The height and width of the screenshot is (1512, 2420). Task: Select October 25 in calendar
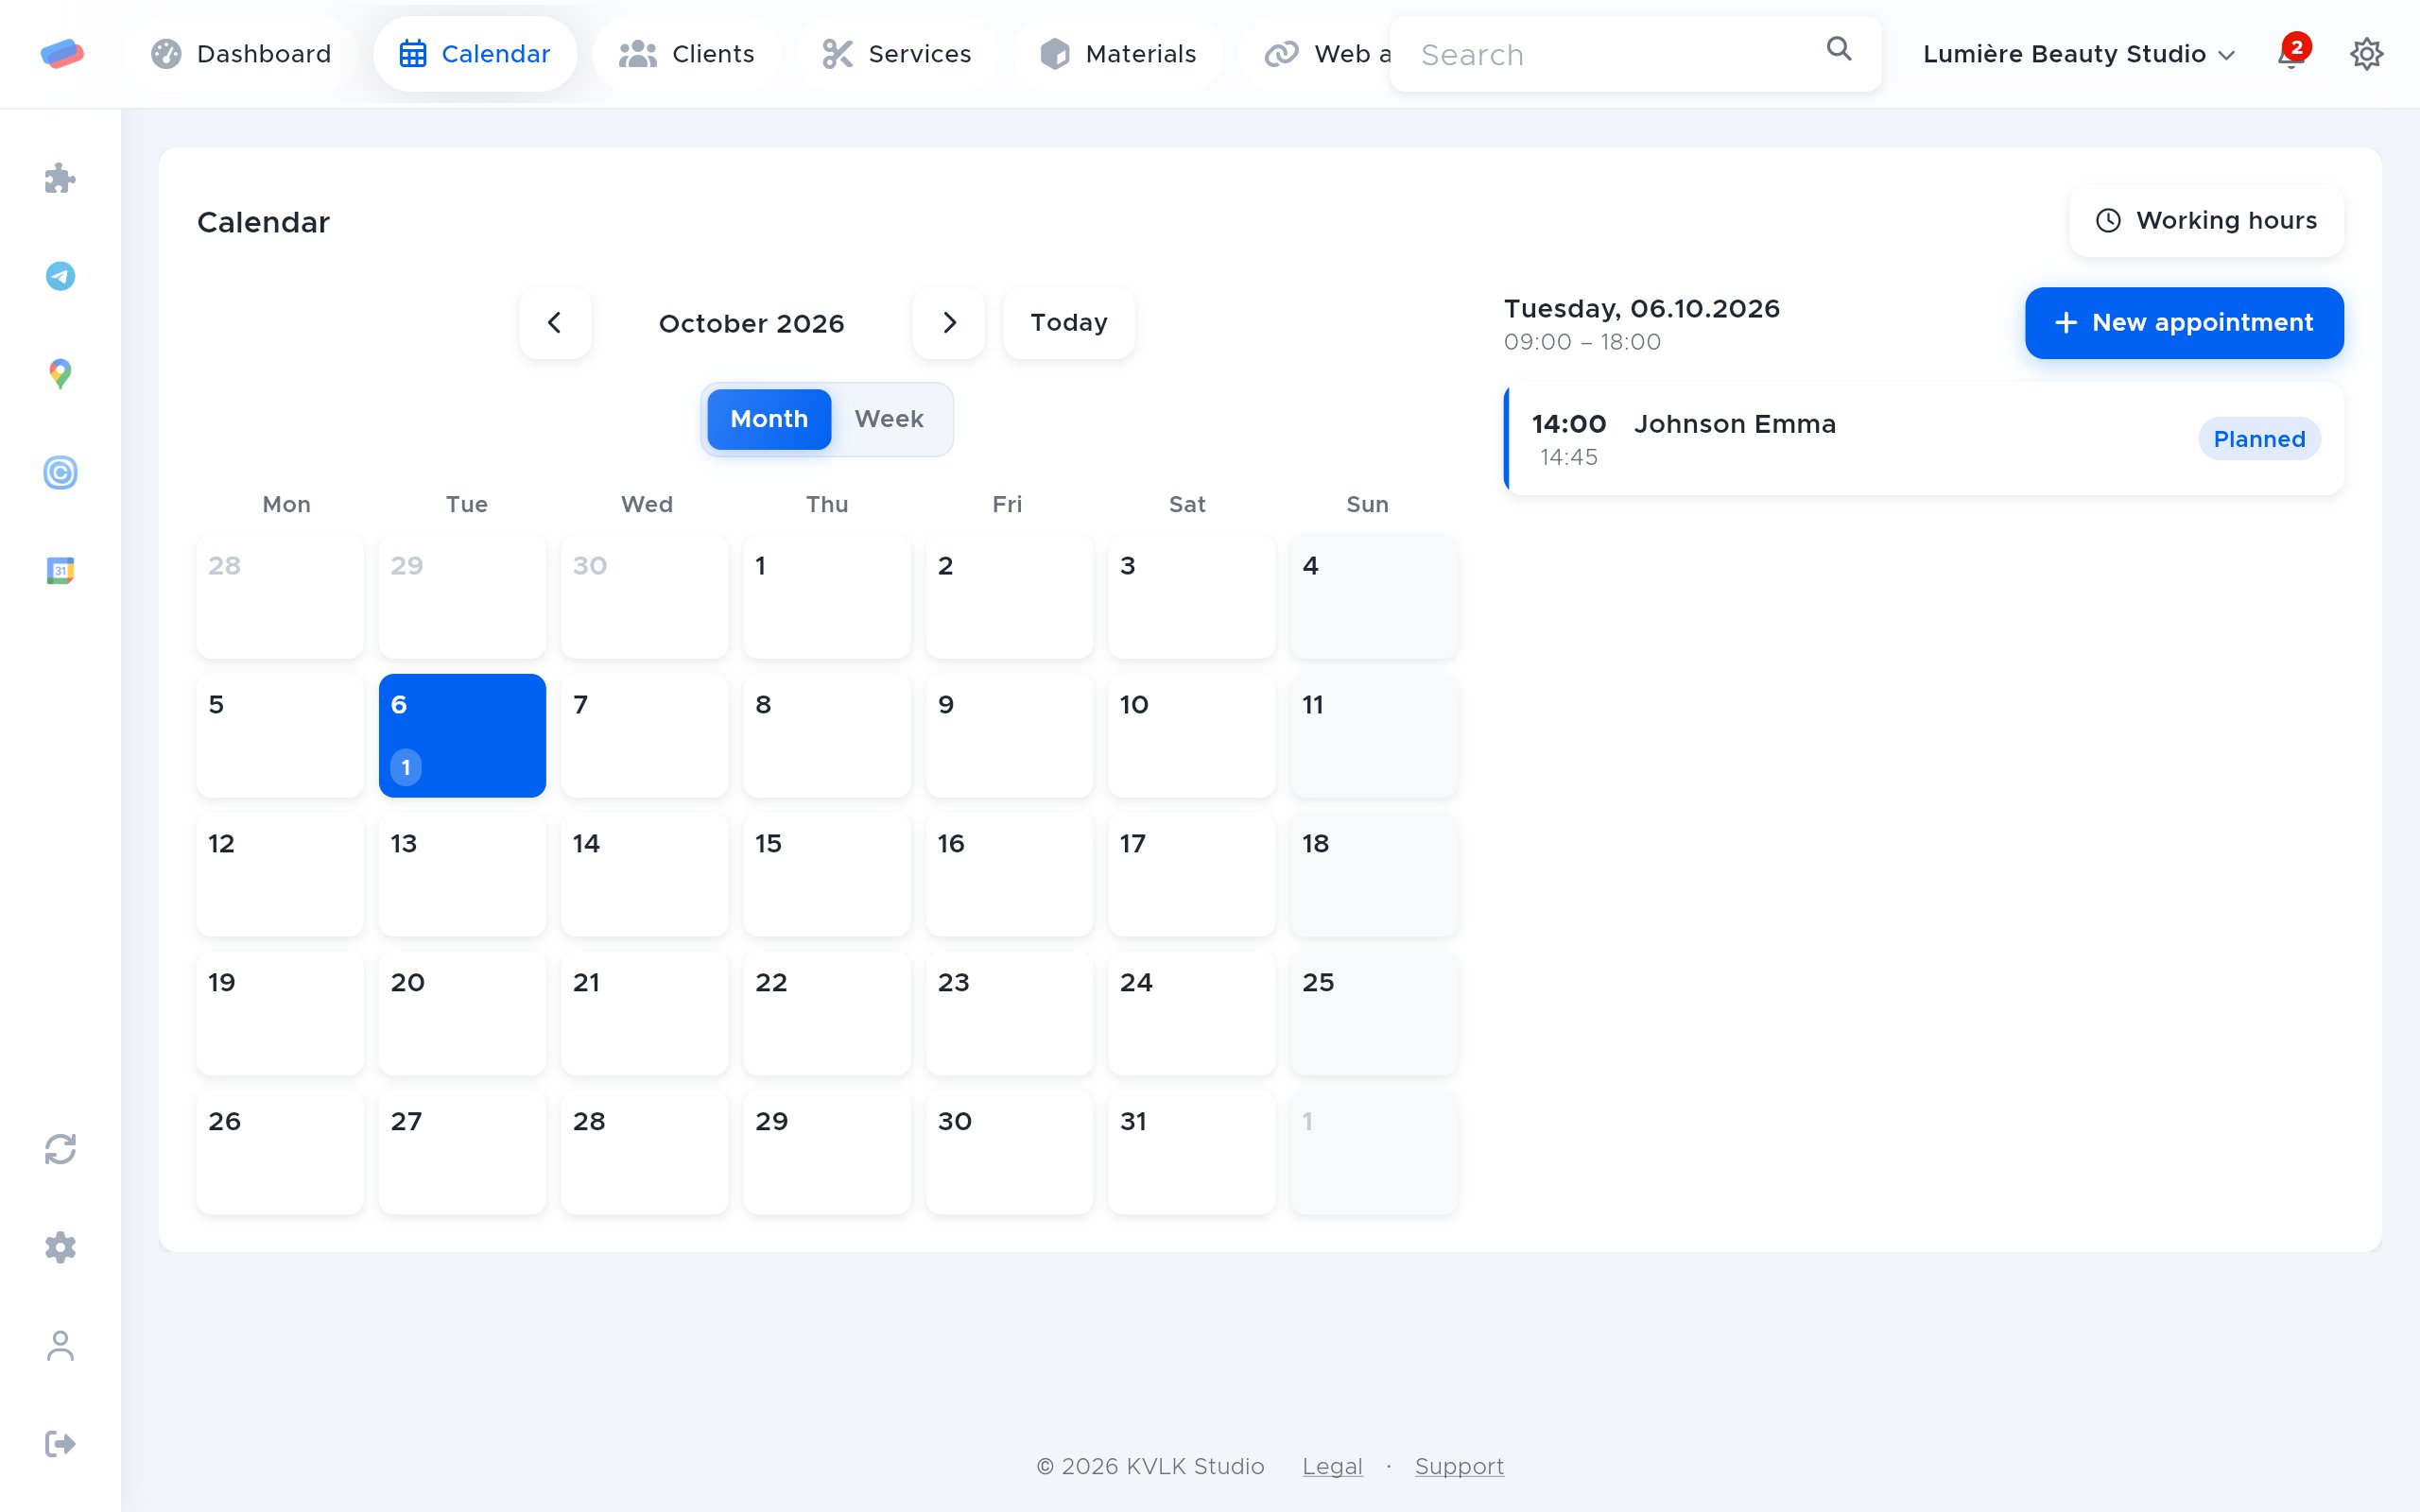[x=1374, y=1013]
